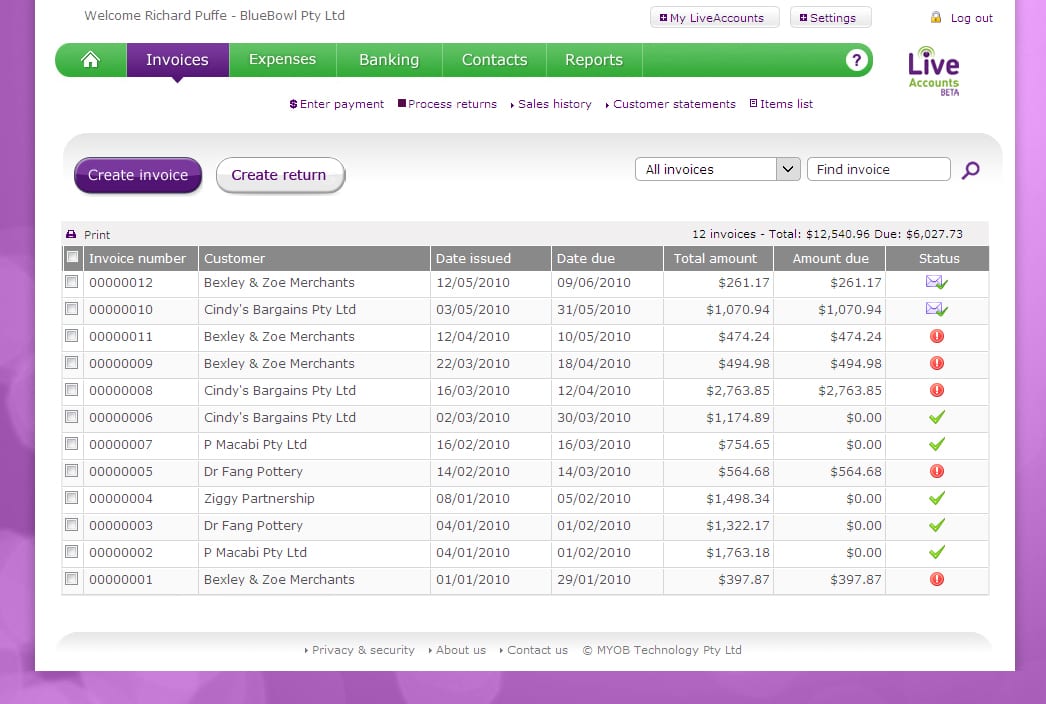Tick checkbox for invoice 00000006

[71, 416]
